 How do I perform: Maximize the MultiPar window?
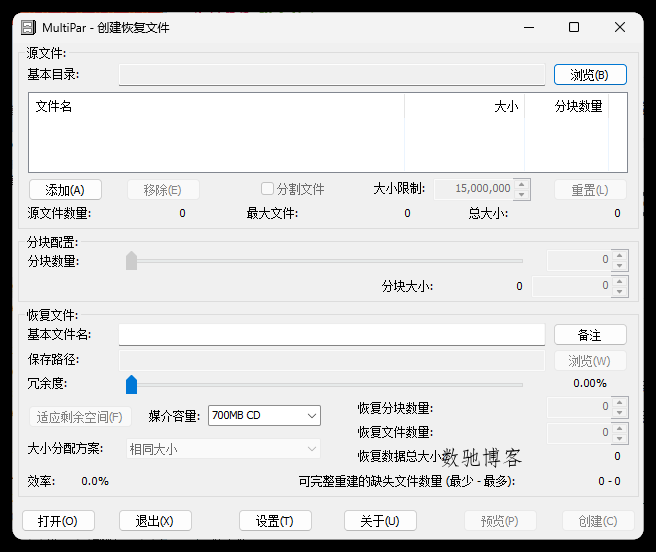[x=574, y=28]
